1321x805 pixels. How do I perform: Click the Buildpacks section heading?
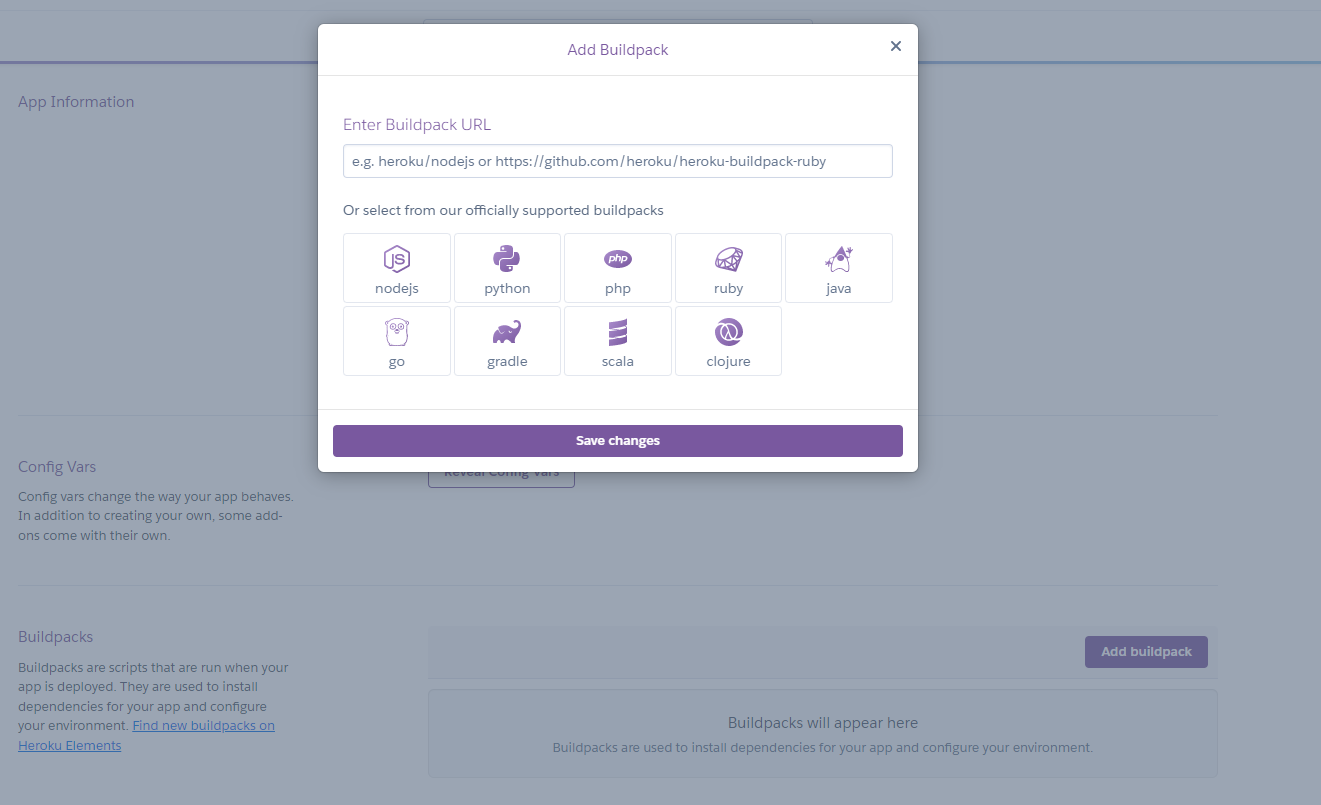56,637
